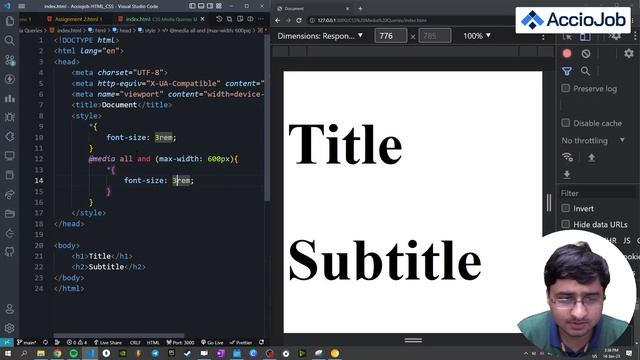The height and width of the screenshot is (360, 640).
Task: Open the No throttling dropdown
Action: 593,140
